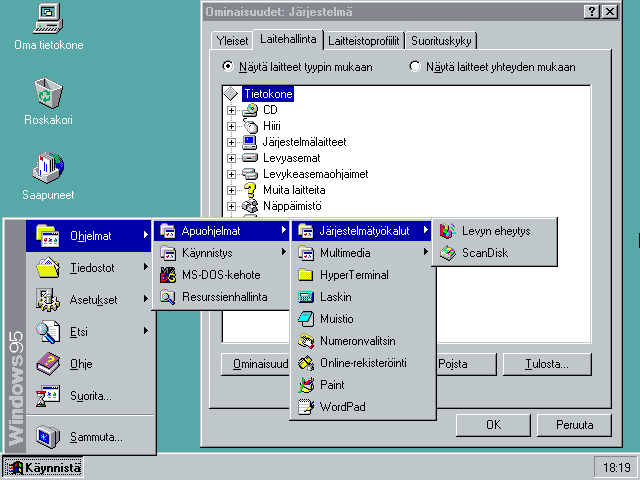Expand the Näppäimistö tree node
Image resolution: width=640 pixels, height=480 pixels.
[231, 206]
